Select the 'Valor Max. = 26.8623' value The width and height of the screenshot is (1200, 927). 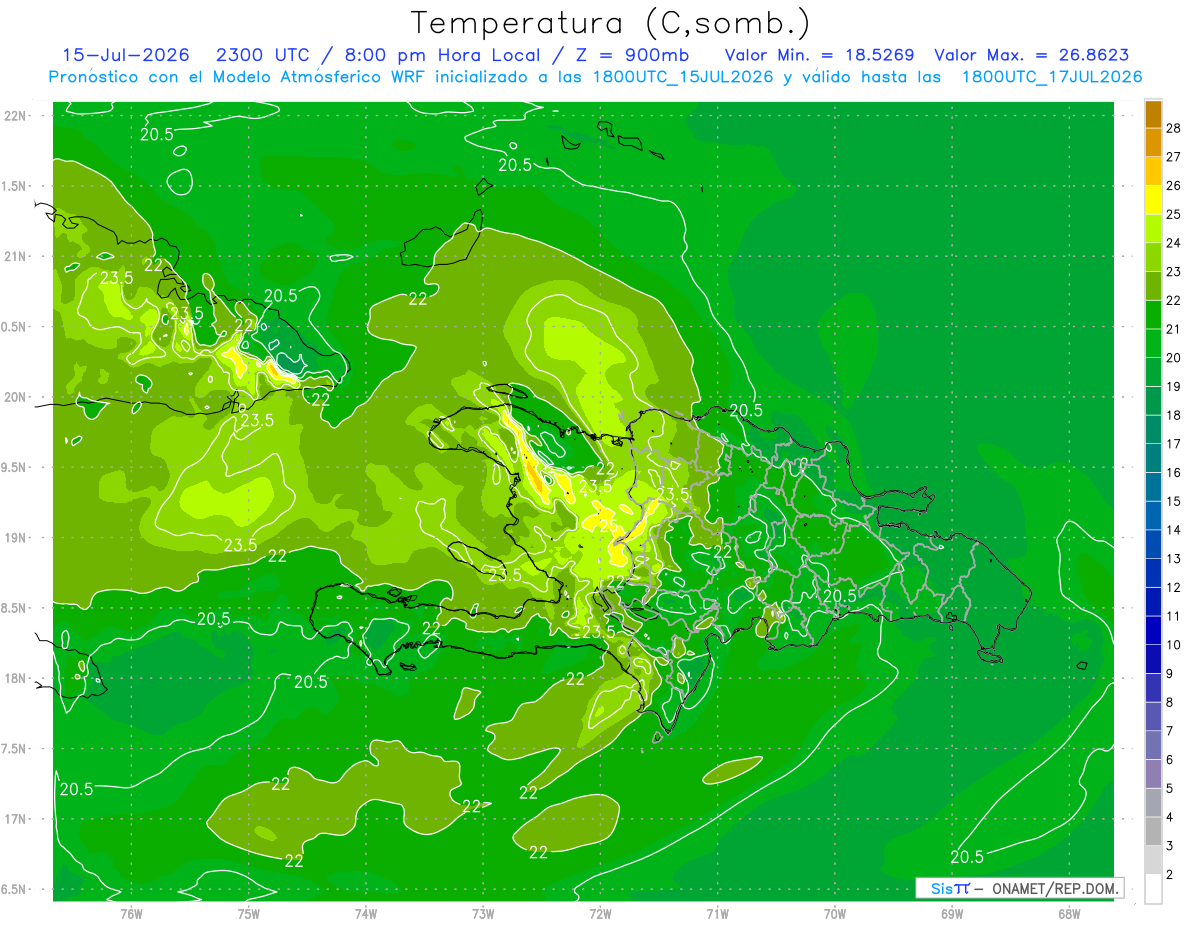click(1032, 55)
